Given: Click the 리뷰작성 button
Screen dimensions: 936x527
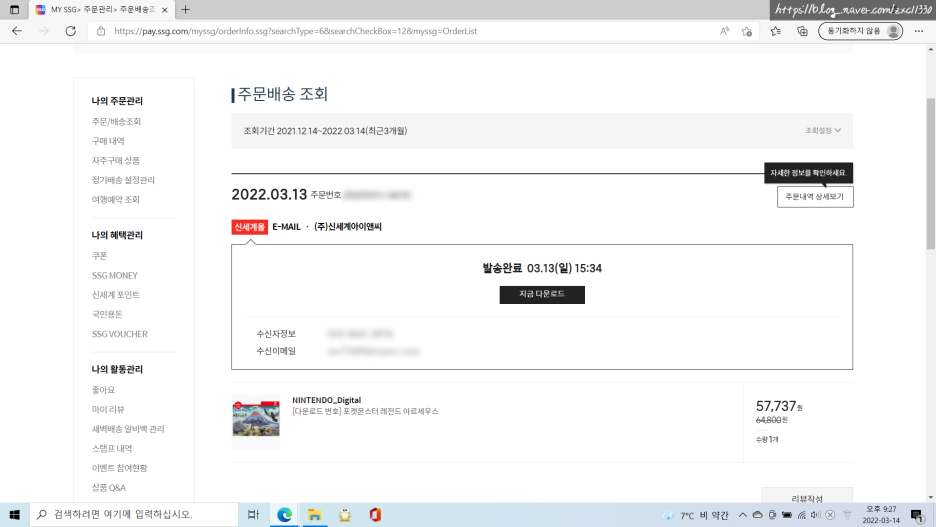Looking at the screenshot, I should (x=807, y=497).
